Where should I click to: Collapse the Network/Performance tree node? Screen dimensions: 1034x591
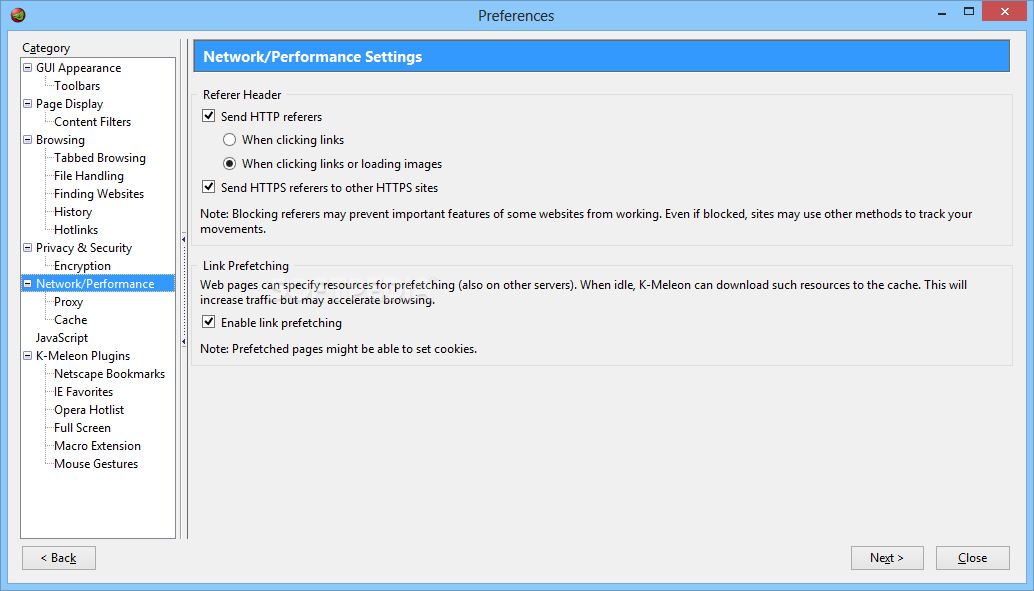(28, 284)
